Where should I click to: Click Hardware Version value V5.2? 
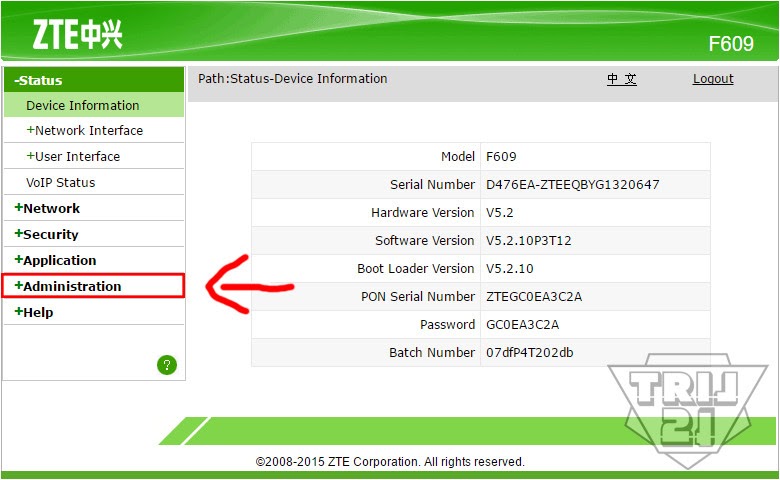click(x=499, y=212)
